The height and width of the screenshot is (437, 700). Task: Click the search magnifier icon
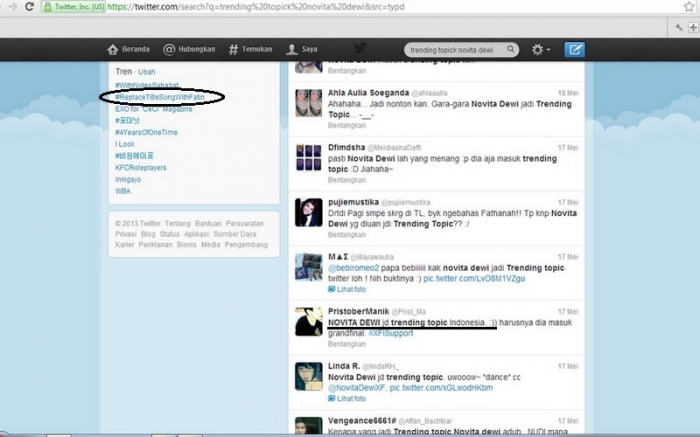click(x=510, y=49)
